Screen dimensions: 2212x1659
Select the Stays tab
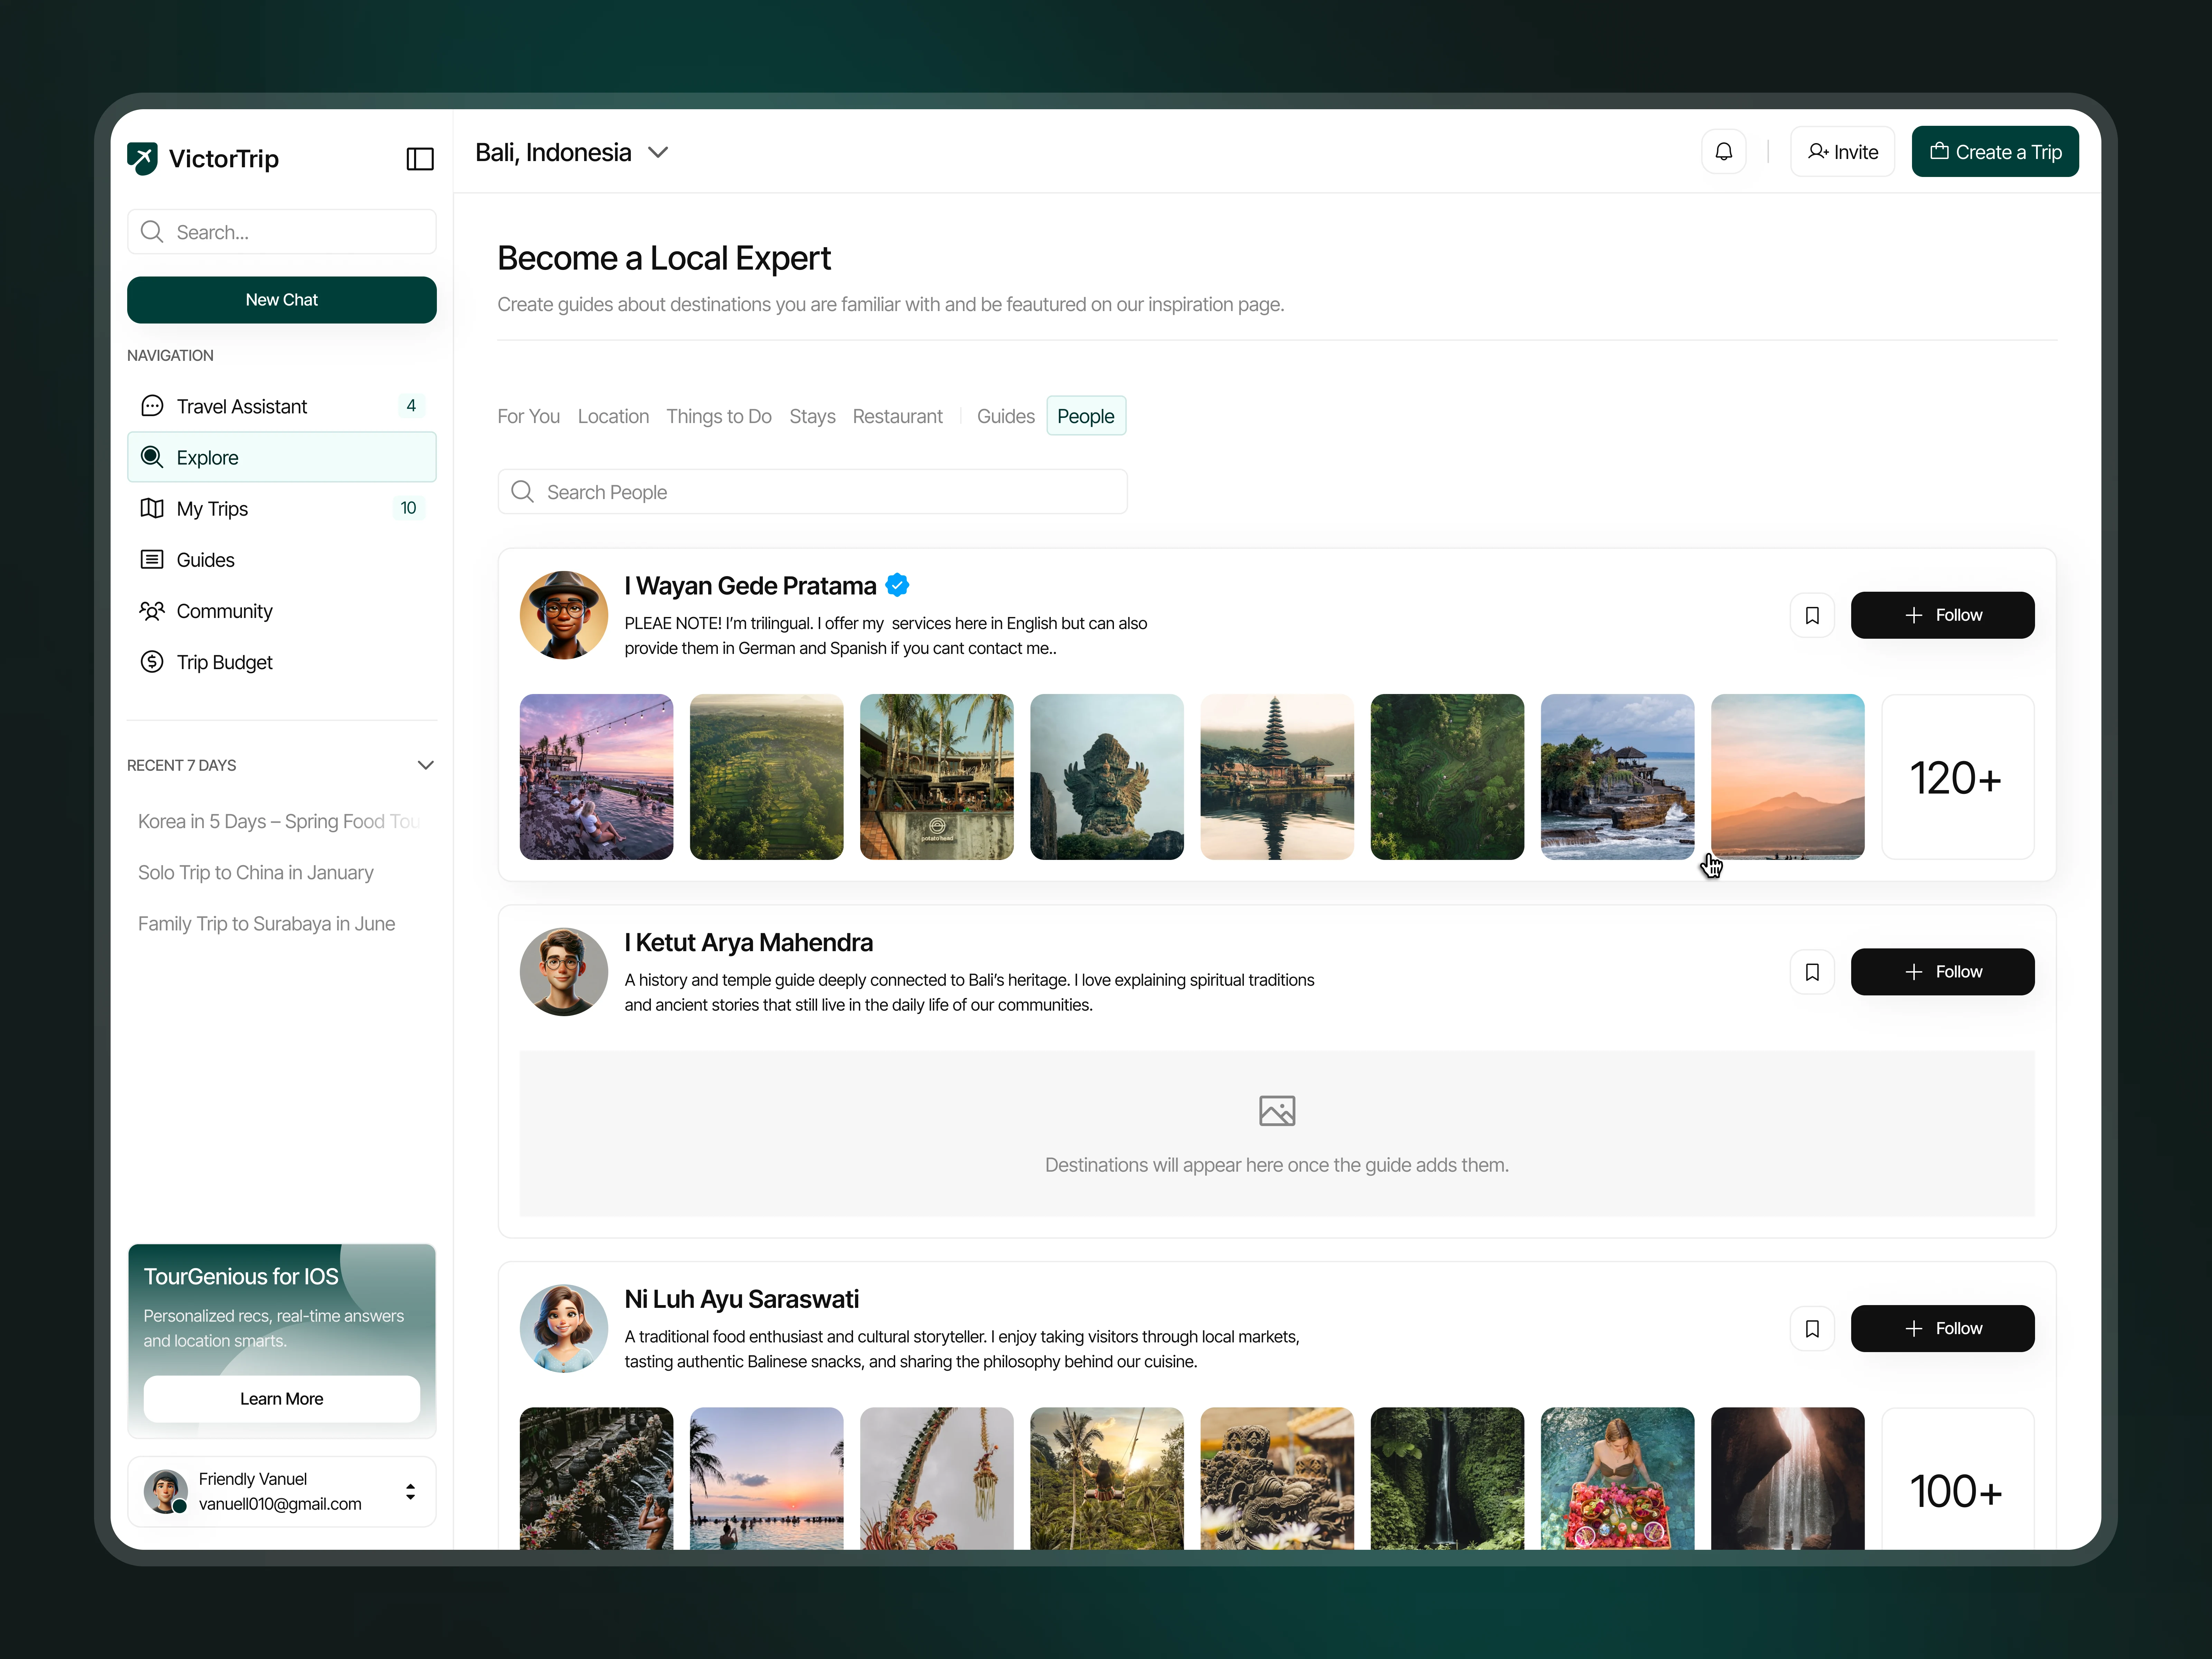812,416
